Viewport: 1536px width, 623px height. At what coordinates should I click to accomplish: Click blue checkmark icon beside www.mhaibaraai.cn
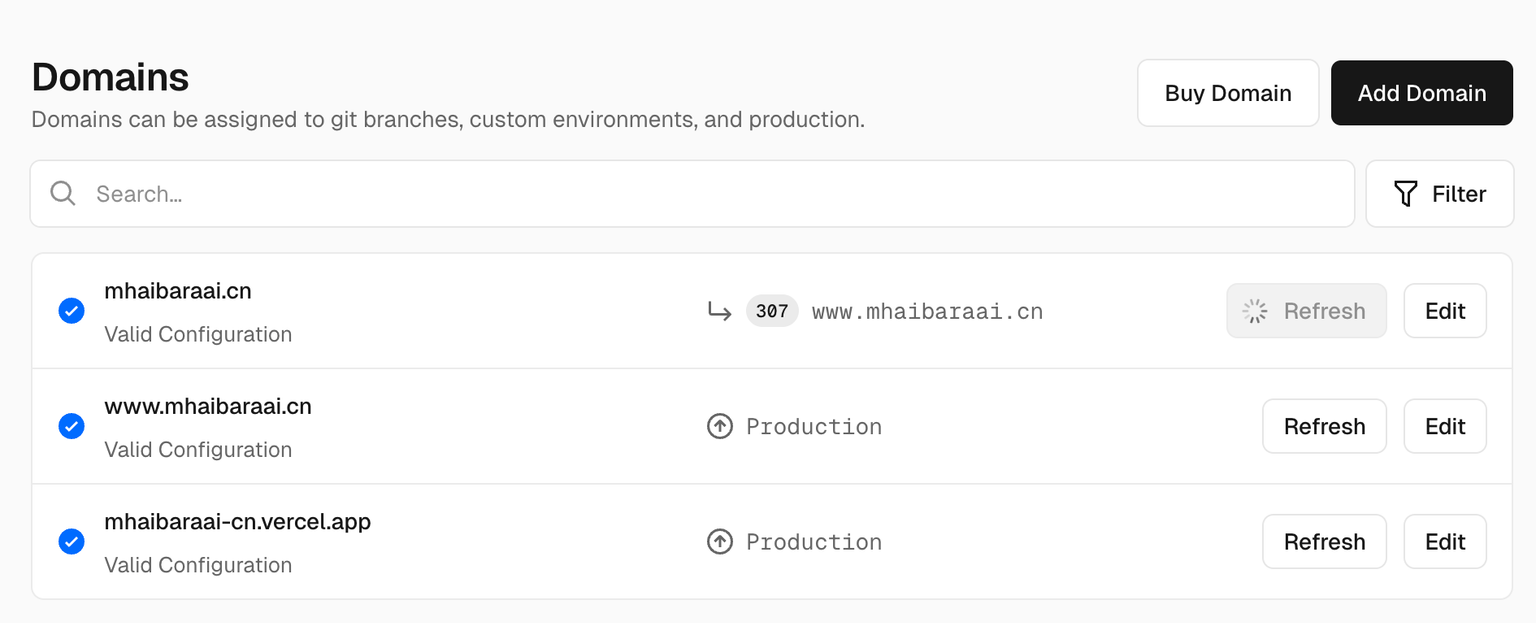pos(71,427)
